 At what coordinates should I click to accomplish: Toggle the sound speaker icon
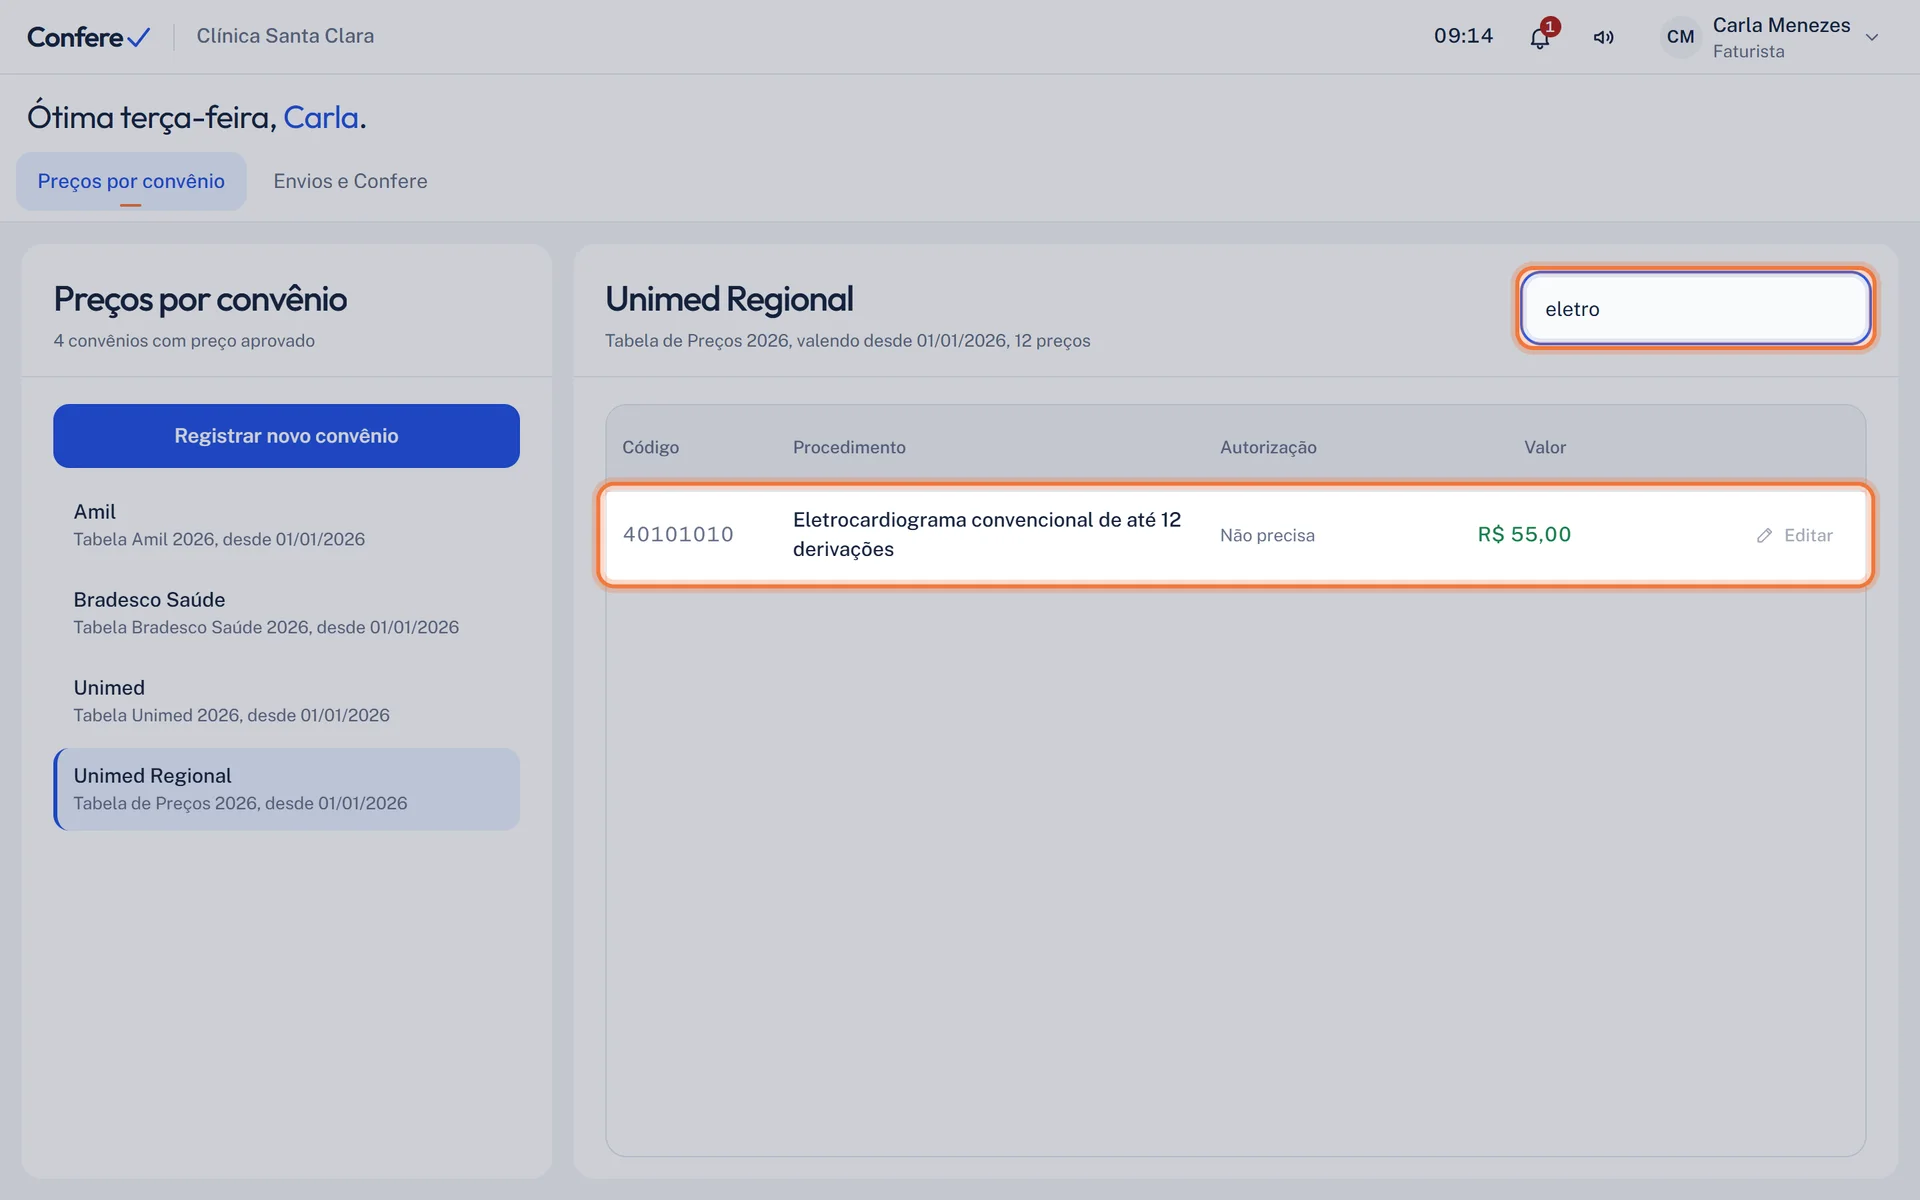coord(1604,37)
